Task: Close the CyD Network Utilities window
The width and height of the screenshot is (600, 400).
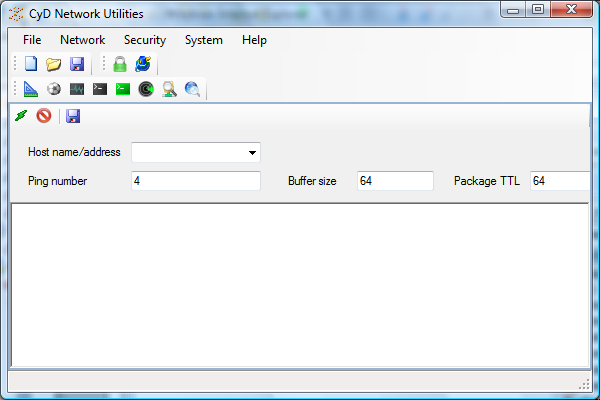Action: pos(571,10)
